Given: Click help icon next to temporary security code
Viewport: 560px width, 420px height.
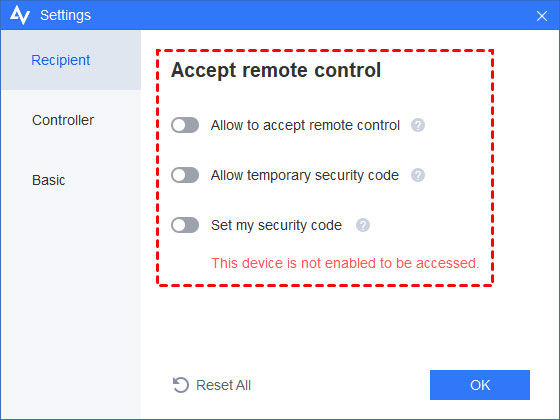Looking at the screenshot, I should click(418, 175).
